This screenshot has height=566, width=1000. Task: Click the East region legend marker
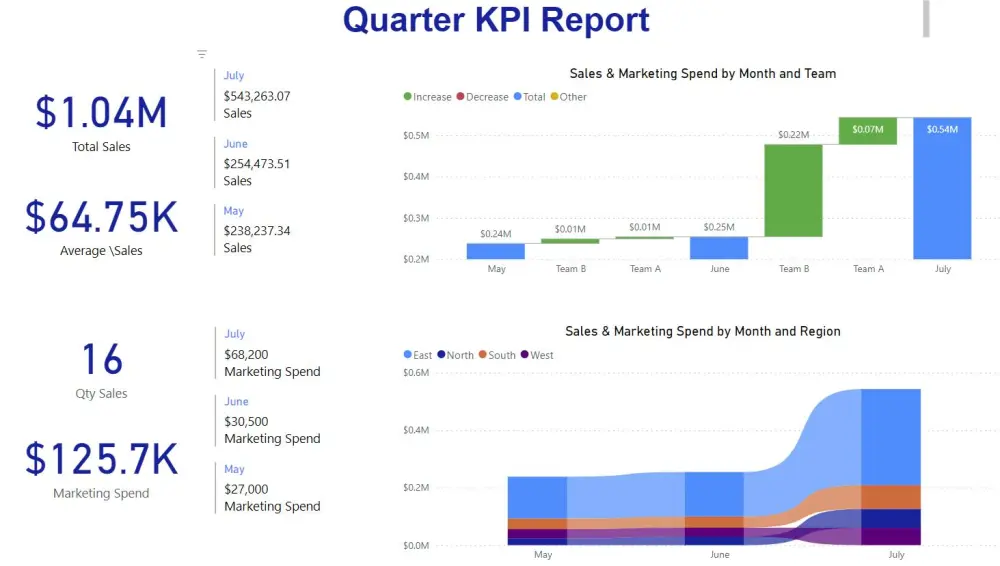click(408, 354)
